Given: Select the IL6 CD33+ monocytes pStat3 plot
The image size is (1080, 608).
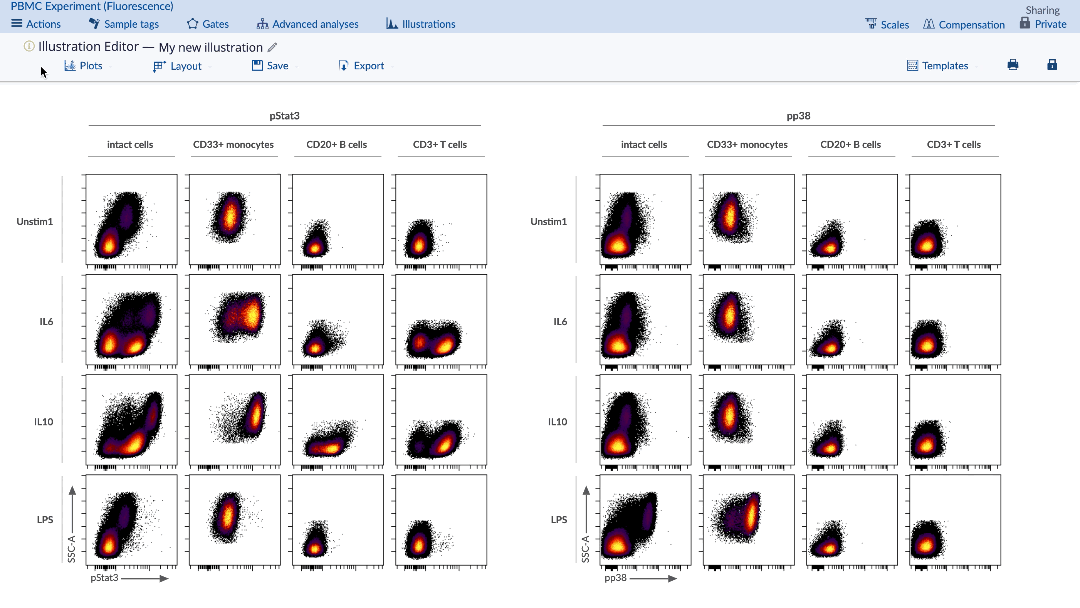Looking at the screenshot, I should 234,320.
